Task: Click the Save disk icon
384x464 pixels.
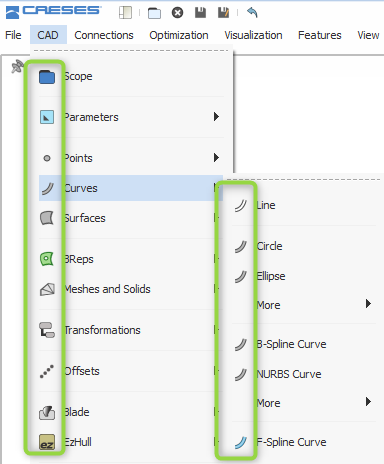Action: [200, 13]
